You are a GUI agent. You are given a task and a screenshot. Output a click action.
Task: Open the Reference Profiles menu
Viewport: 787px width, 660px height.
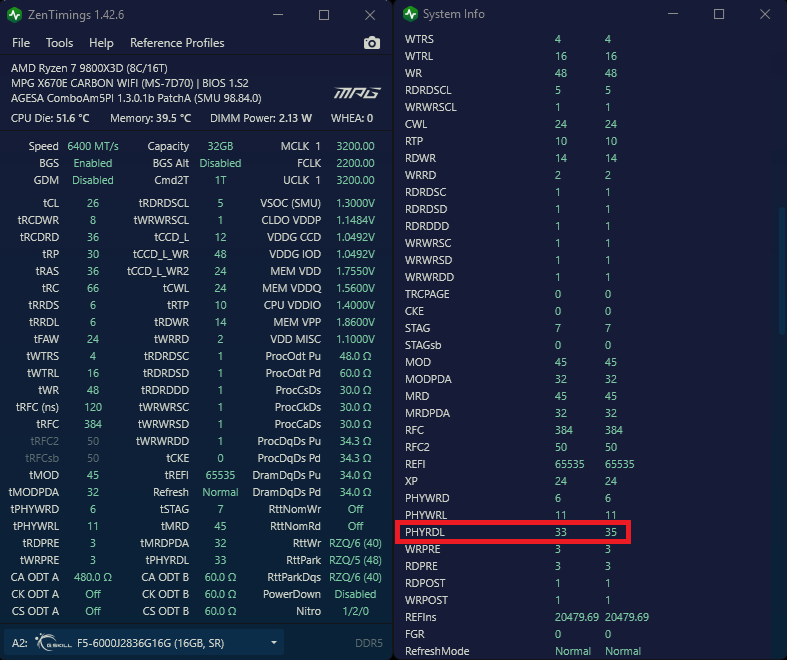(177, 43)
